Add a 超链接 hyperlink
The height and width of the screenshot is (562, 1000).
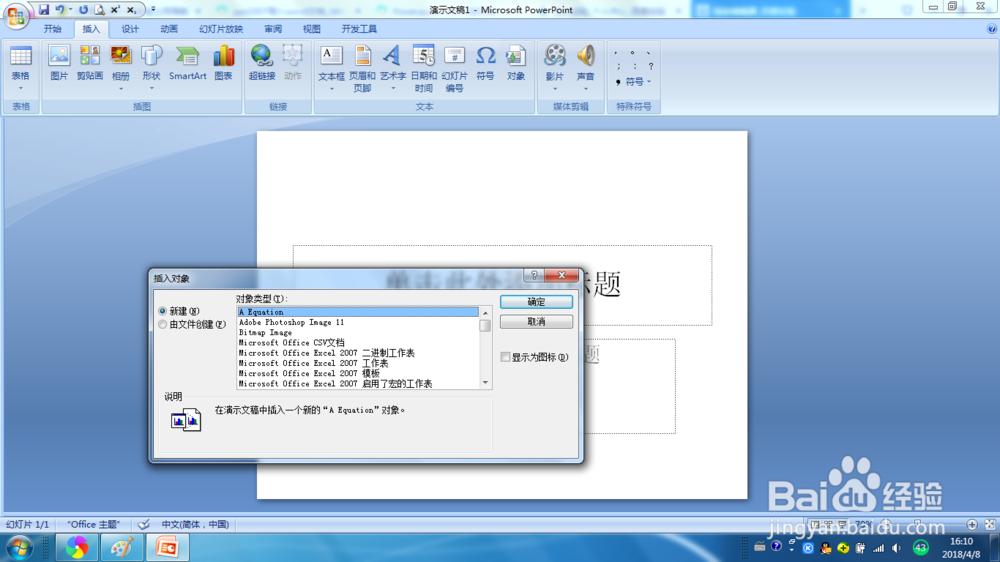(261, 63)
